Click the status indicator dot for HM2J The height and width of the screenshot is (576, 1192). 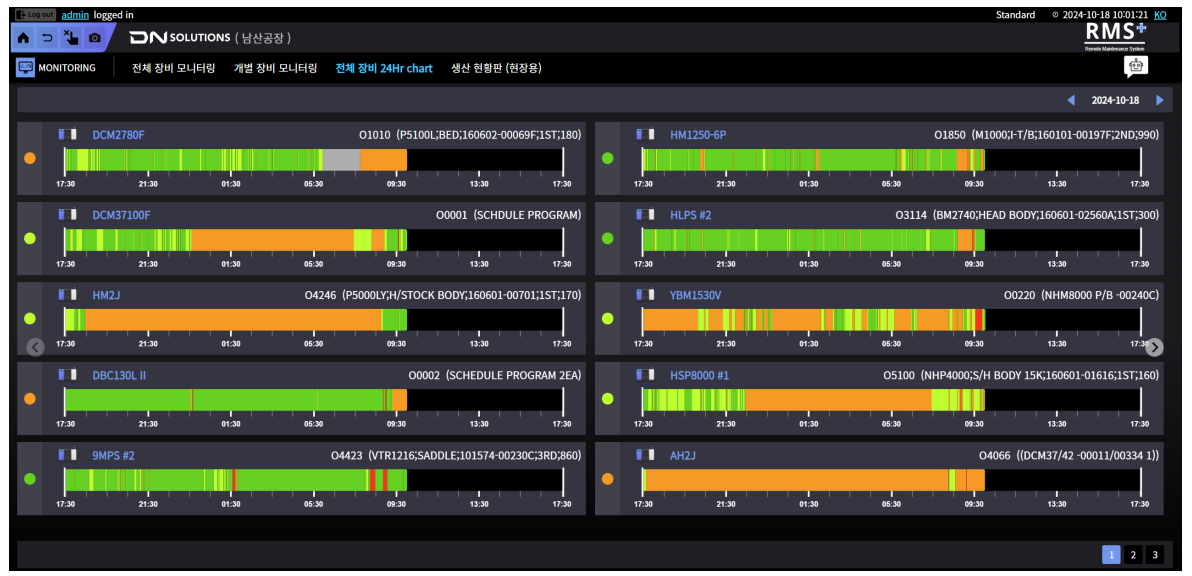pyautogui.click(x=30, y=319)
